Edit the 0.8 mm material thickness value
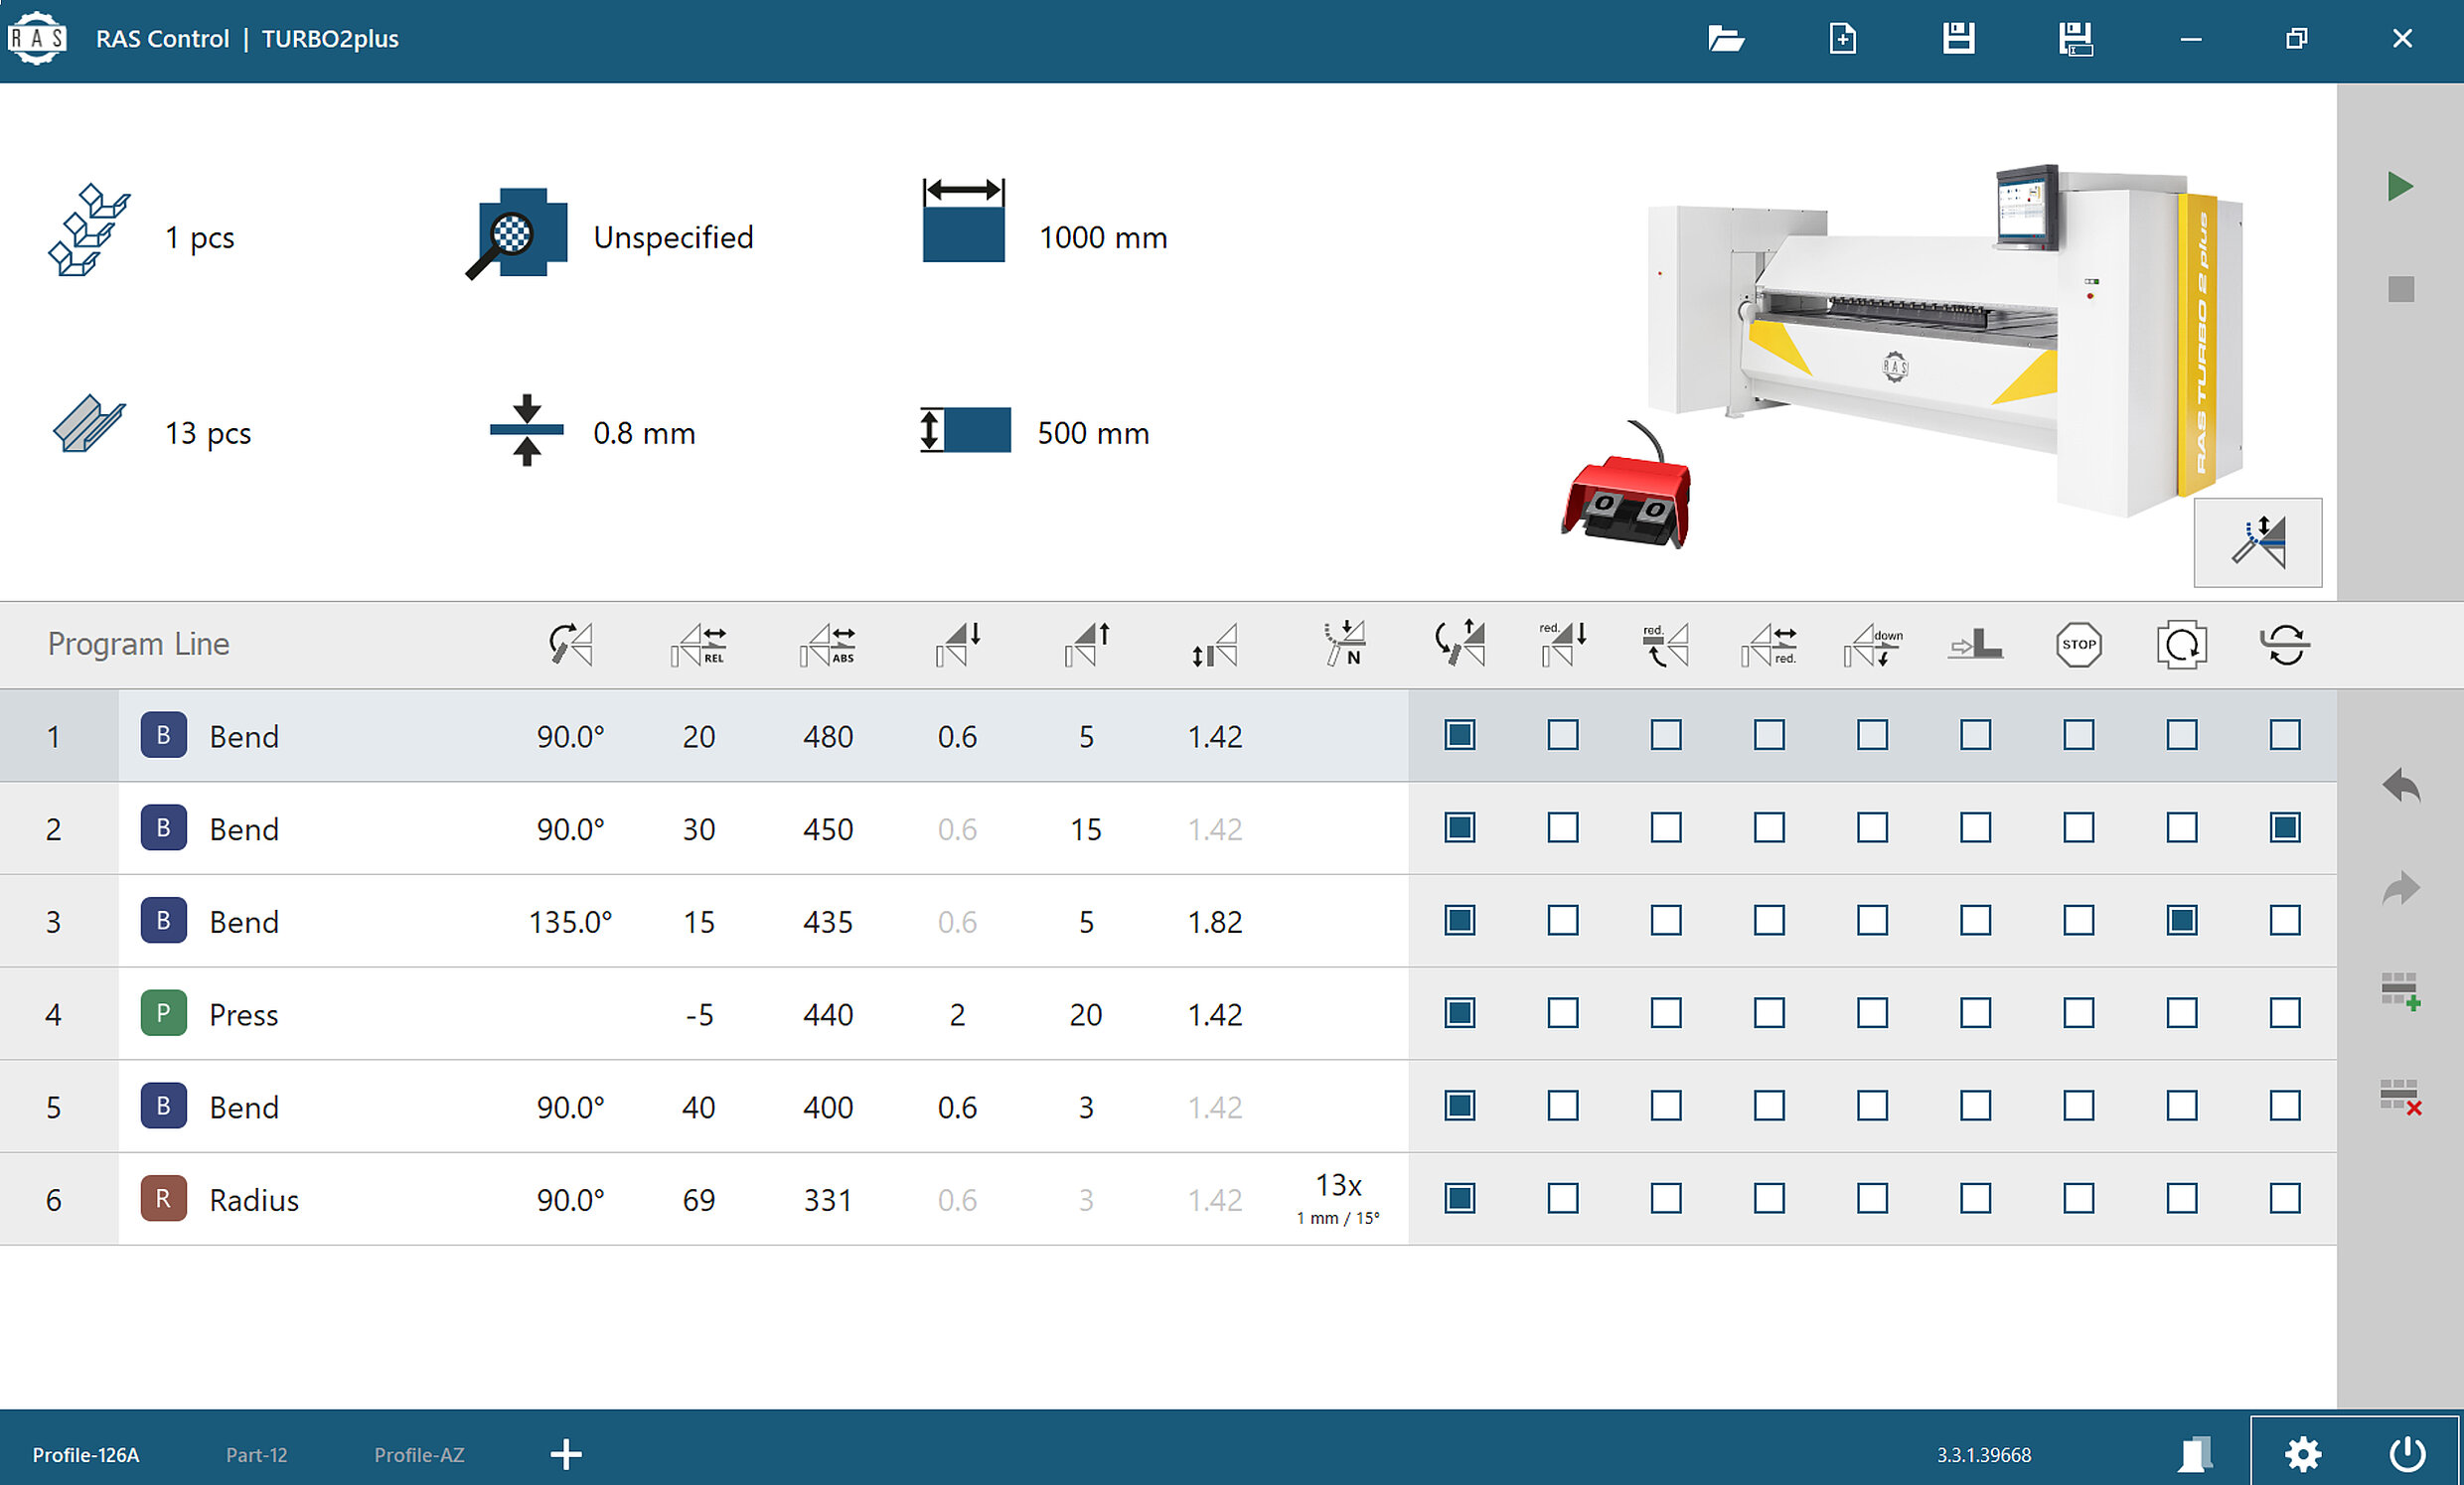The height and width of the screenshot is (1485, 2464). 643,433
